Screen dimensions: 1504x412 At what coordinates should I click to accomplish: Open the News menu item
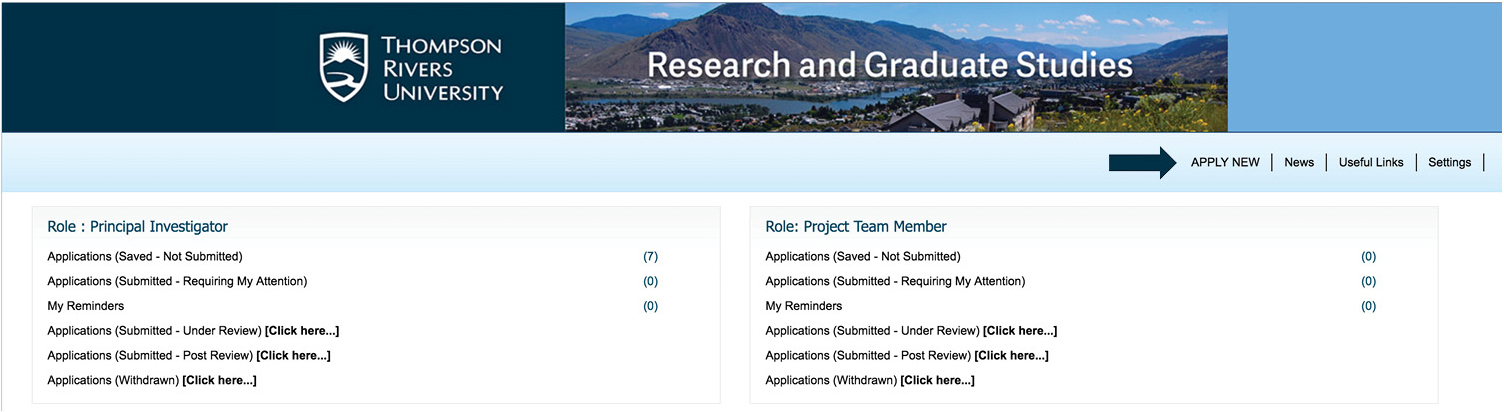point(1299,162)
